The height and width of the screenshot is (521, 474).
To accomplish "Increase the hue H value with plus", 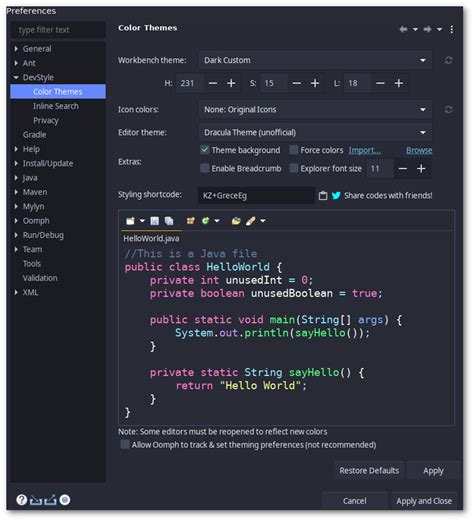I will (x=231, y=83).
